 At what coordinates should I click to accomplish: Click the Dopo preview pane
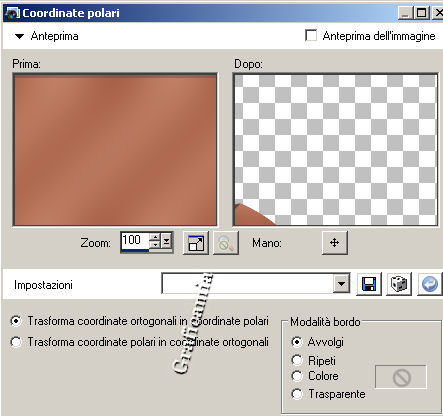(335, 149)
